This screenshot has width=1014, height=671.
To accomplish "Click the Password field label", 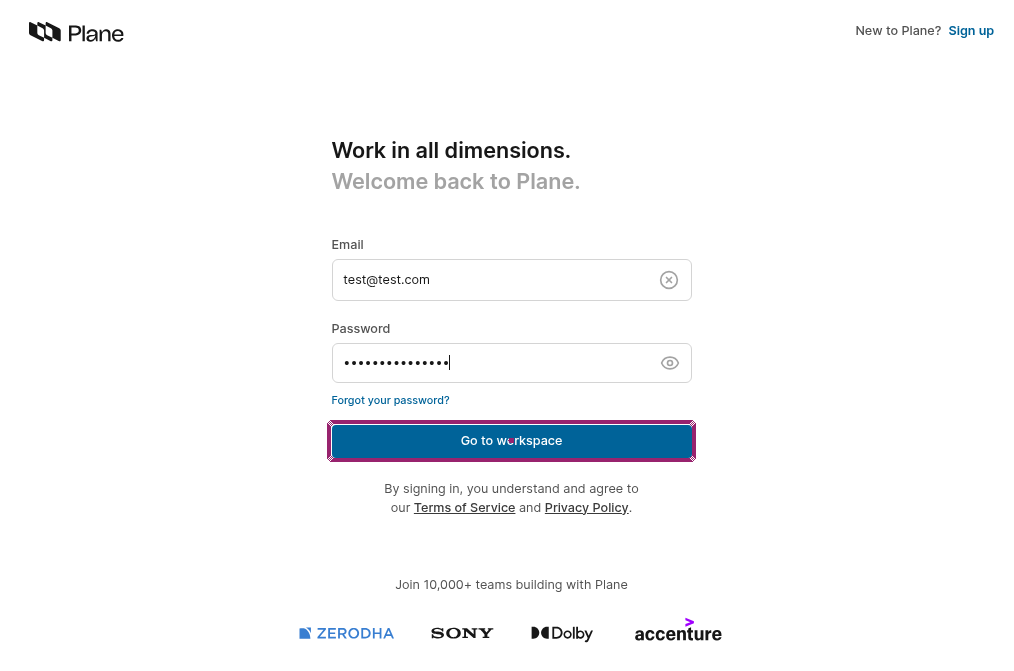I will point(360,329).
